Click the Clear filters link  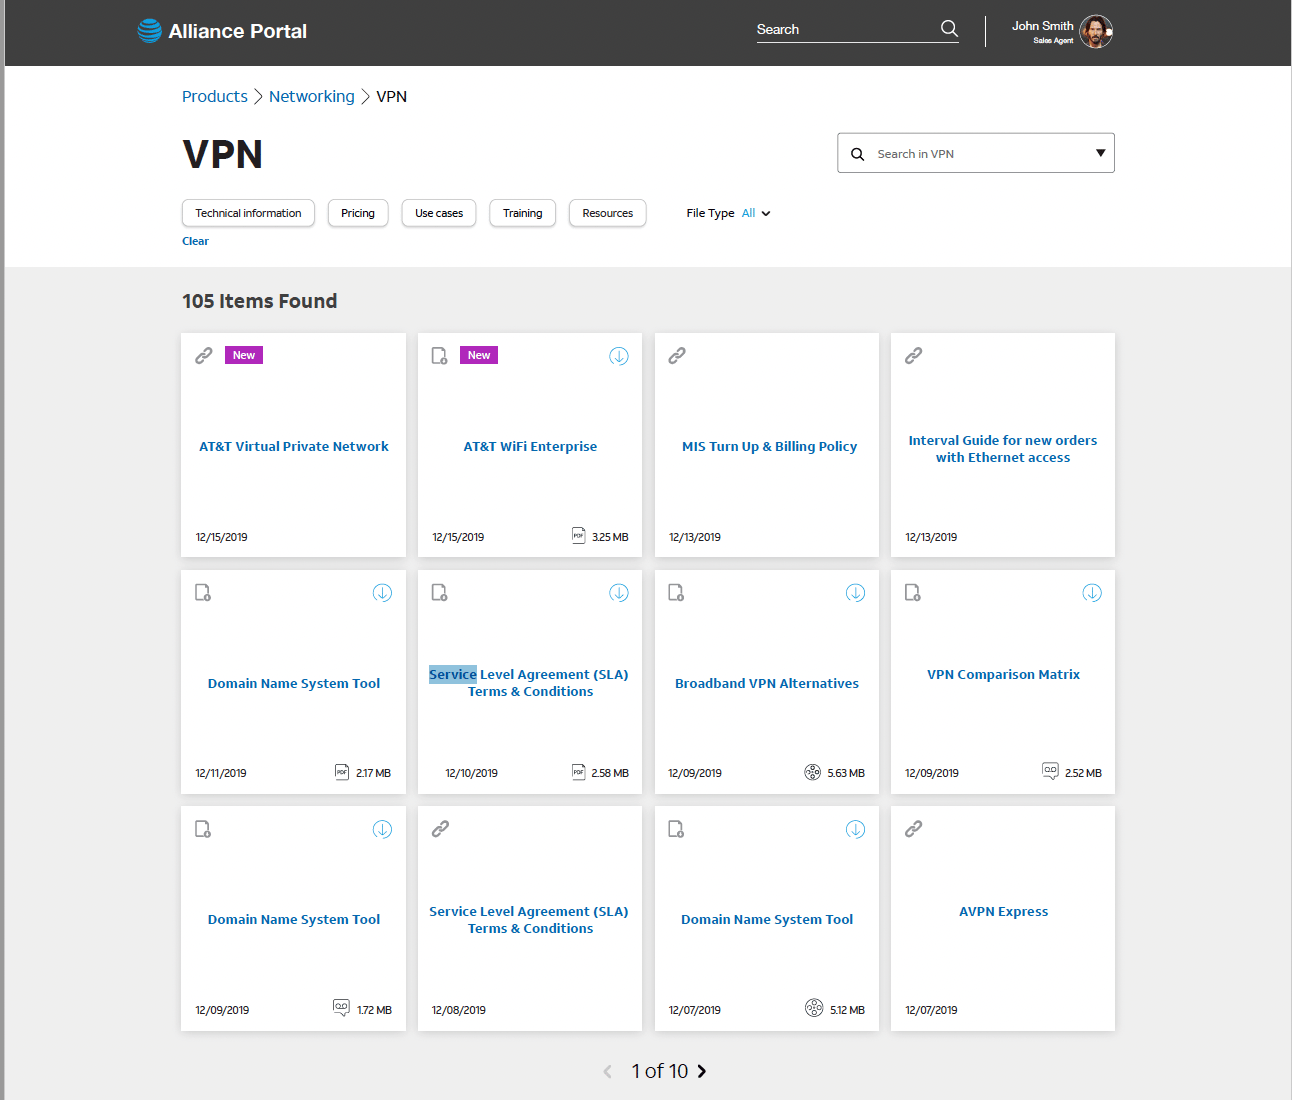195,241
